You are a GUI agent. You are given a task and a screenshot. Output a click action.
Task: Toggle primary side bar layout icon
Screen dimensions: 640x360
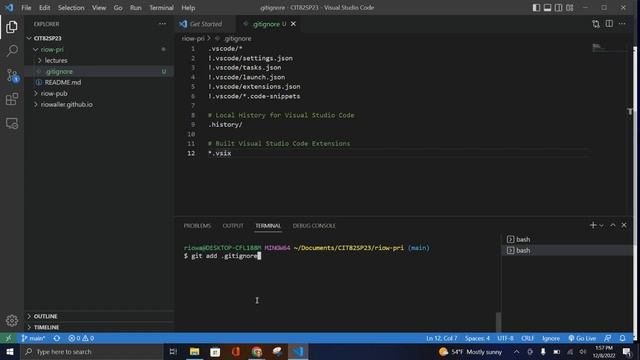(x=536, y=8)
